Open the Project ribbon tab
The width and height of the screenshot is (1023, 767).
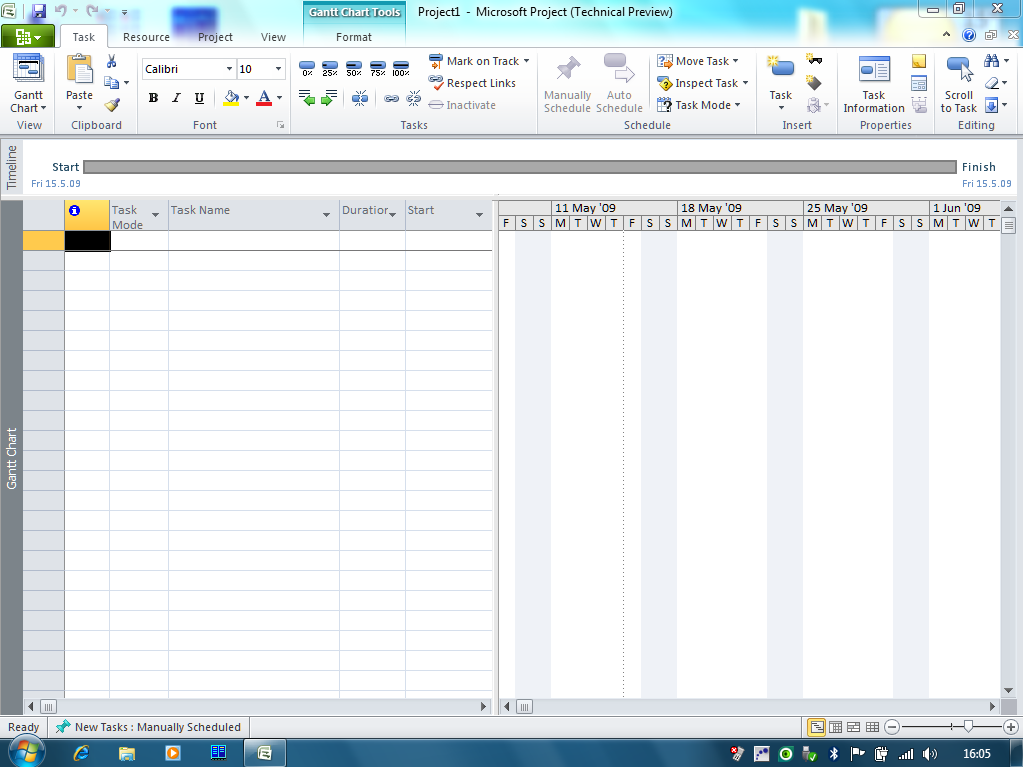[215, 37]
